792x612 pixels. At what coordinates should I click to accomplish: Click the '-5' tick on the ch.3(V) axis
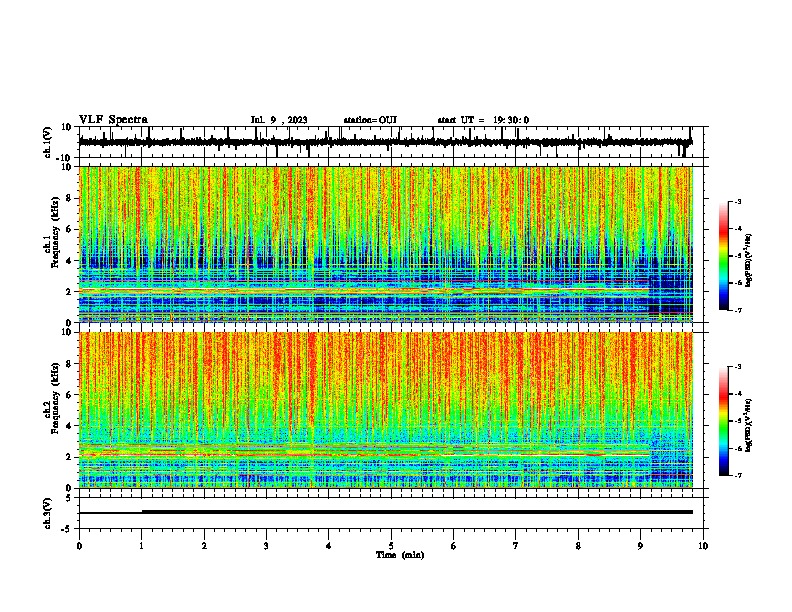coord(67,529)
